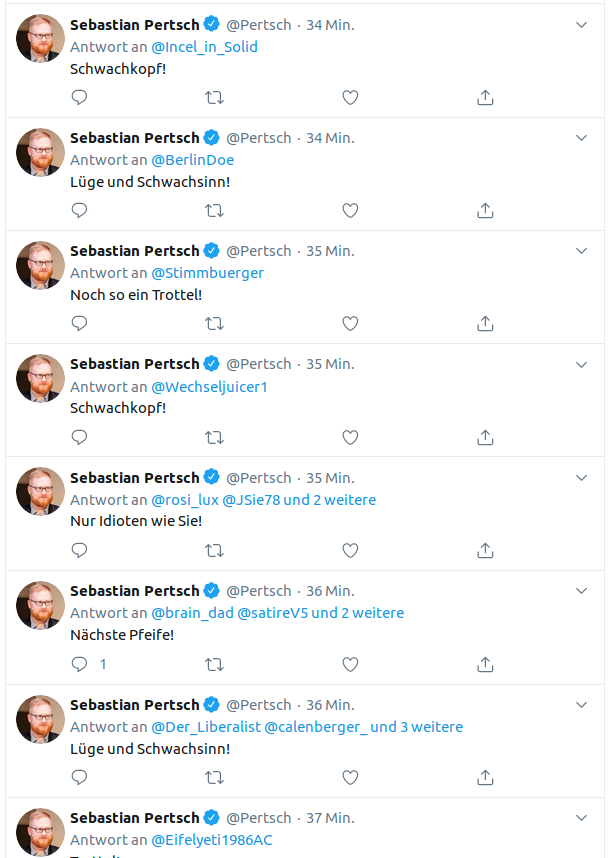Retweet the 'Nur Idioten wie Sie!' tweet

[x=214, y=550]
